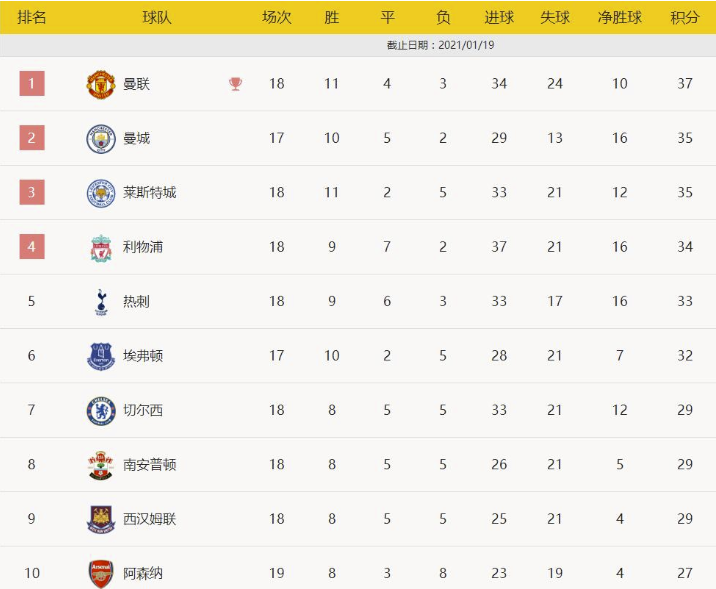Click the Tottenham club crest
The image size is (716, 589).
pyautogui.click(x=101, y=301)
